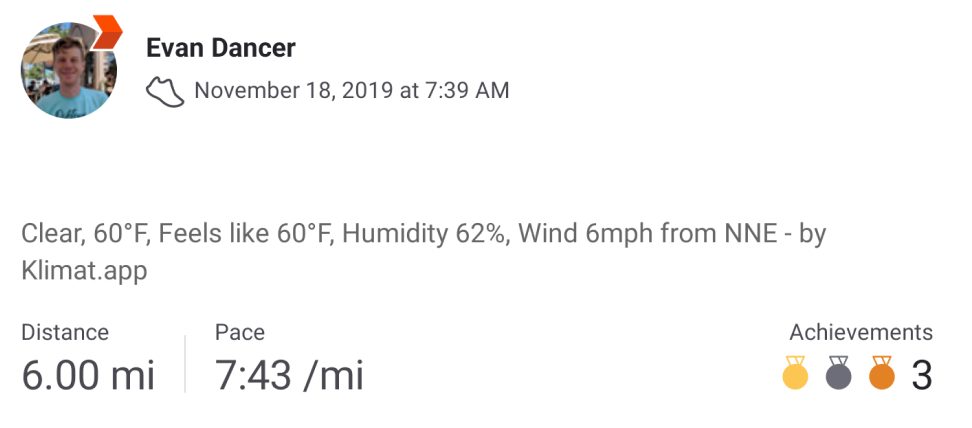Screen dimensions: 972x428
Task: Select the silver medal achievement icon
Action: 839,372
